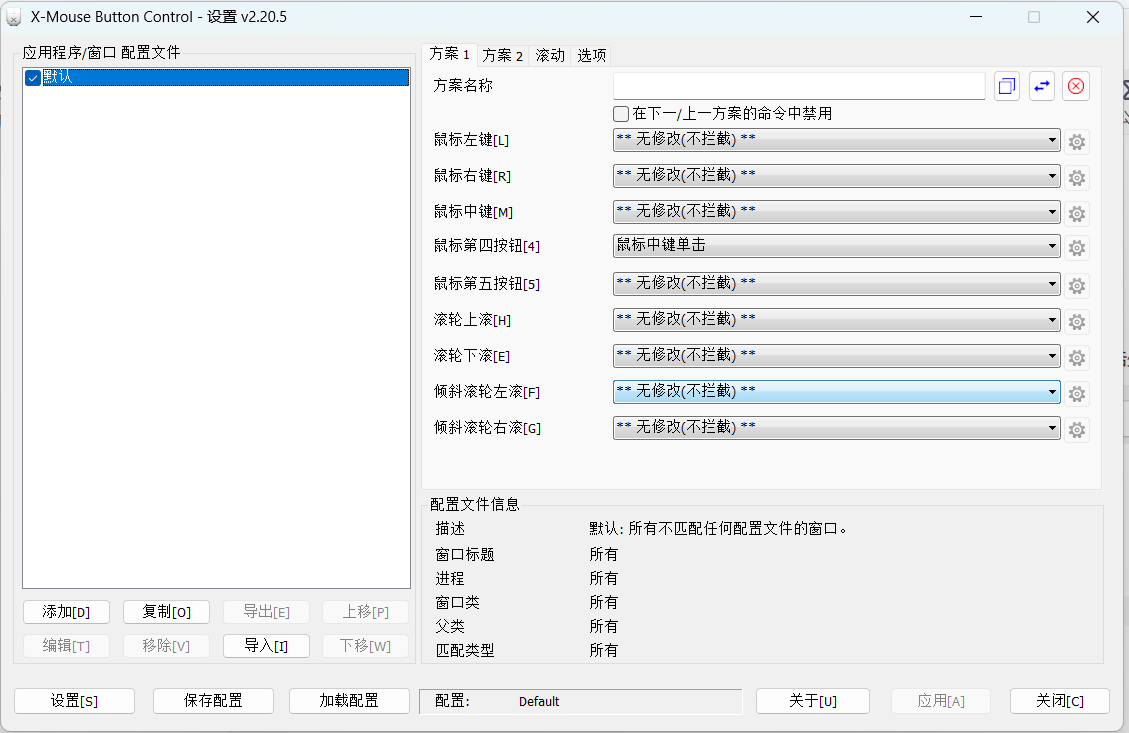This screenshot has height=733, width=1129.
Task: Click the red clear layer icon
Action: (x=1076, y=86)
